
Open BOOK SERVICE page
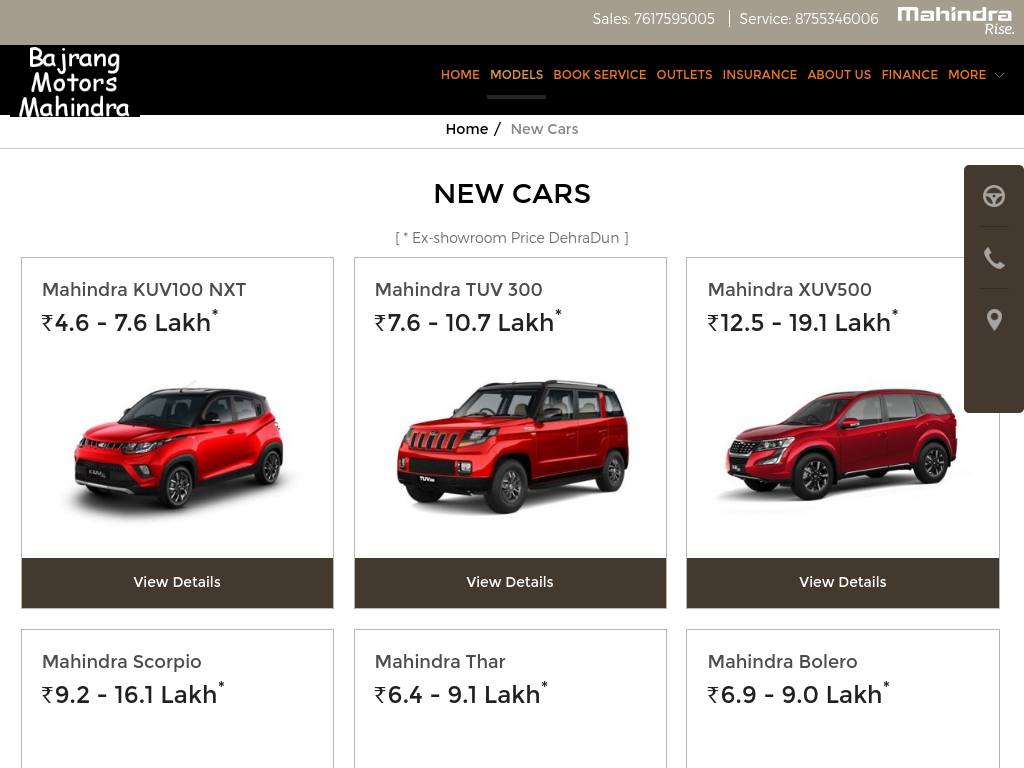600,74
